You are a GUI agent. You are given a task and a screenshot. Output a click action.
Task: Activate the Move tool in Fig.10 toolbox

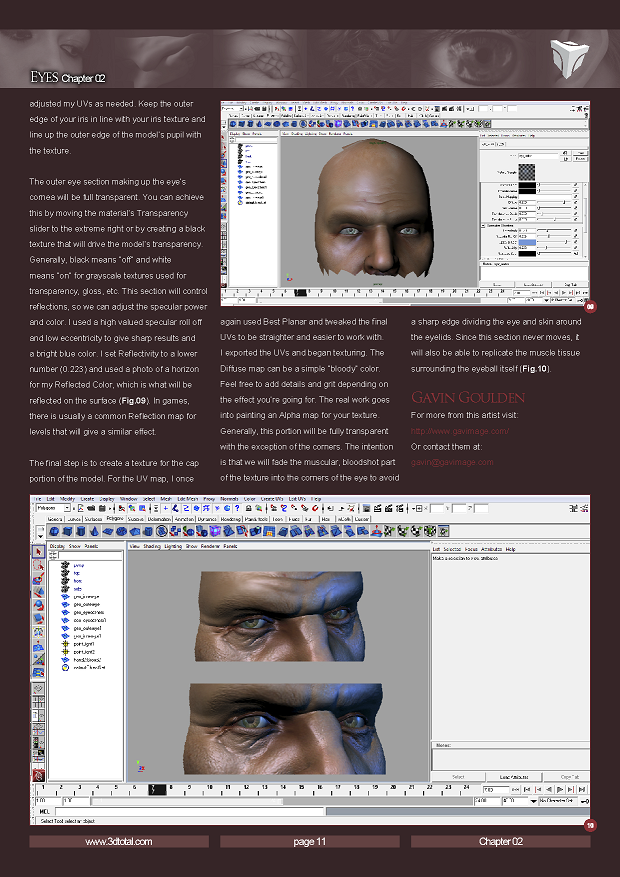tap(38, 592)
